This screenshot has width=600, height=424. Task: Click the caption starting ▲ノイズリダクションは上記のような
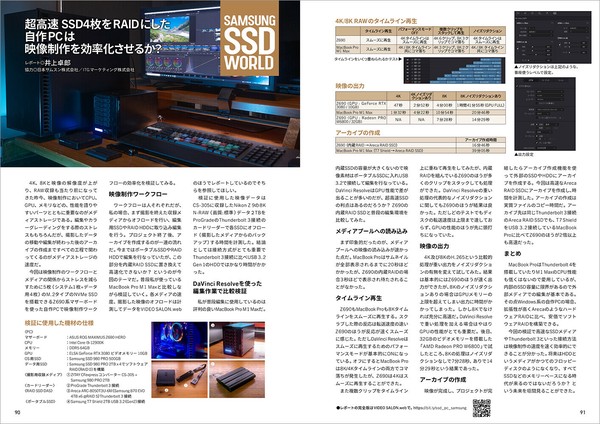click(x=546, y=69)
